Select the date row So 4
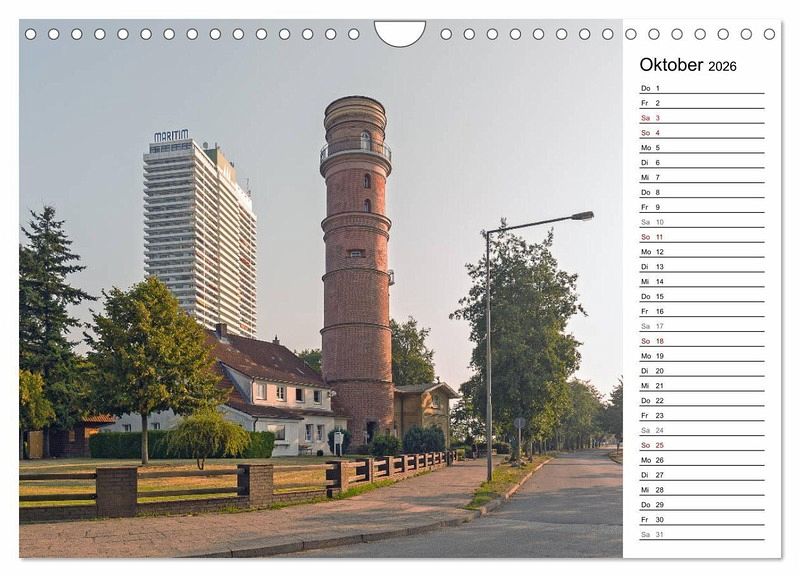The height and width of the screenshot is (577, 800). click(x=702, y=133)
